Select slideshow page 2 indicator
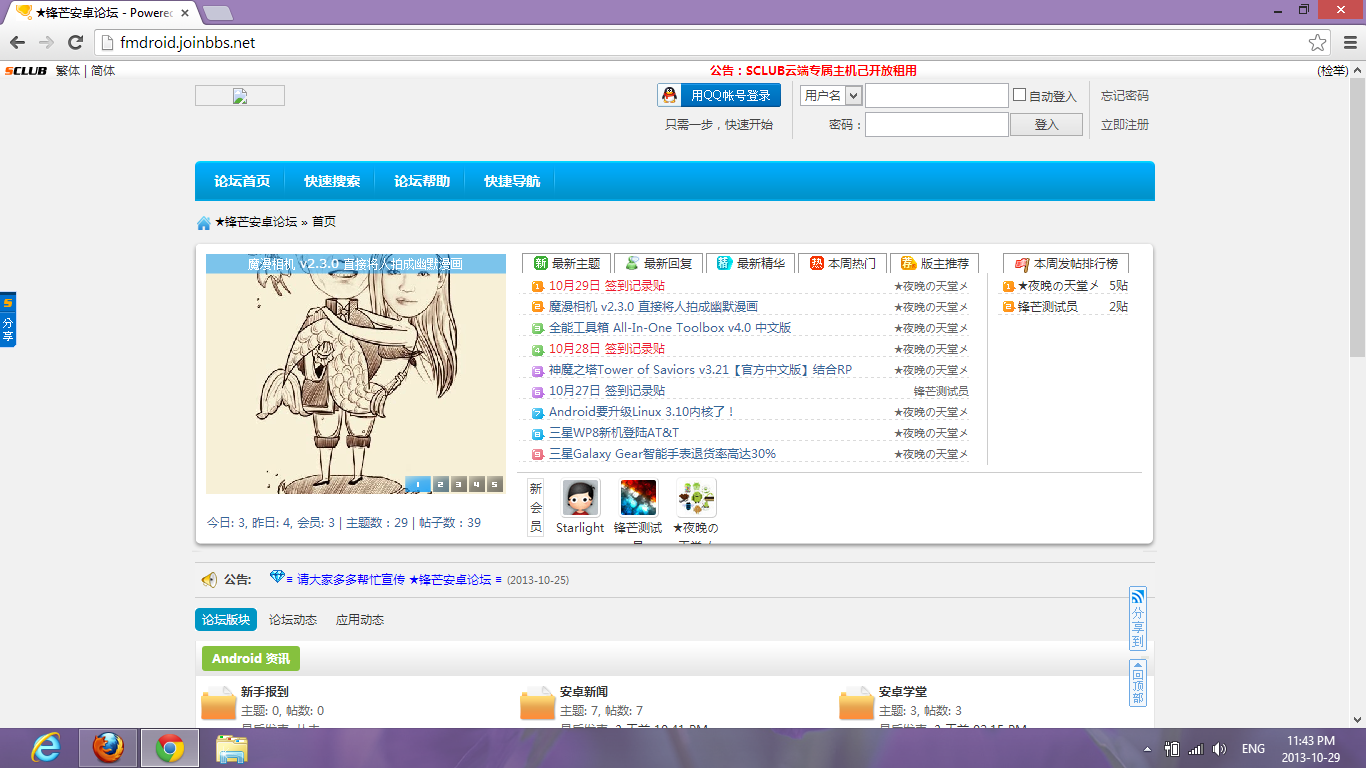Screen dimensions: 1366x768 [441, 485]
